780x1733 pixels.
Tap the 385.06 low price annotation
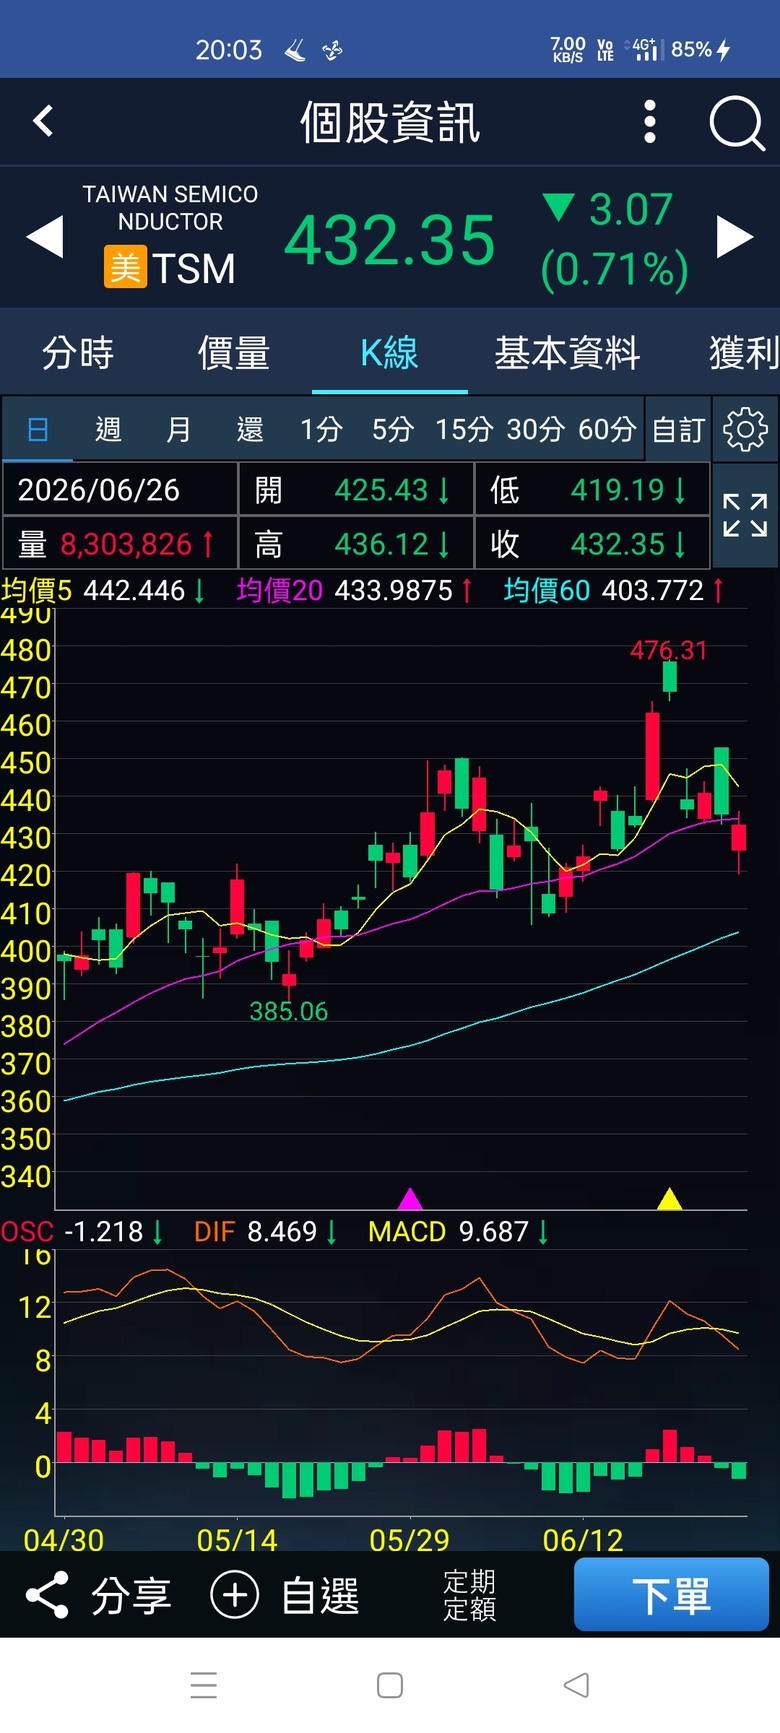(x=289, y=1011)
